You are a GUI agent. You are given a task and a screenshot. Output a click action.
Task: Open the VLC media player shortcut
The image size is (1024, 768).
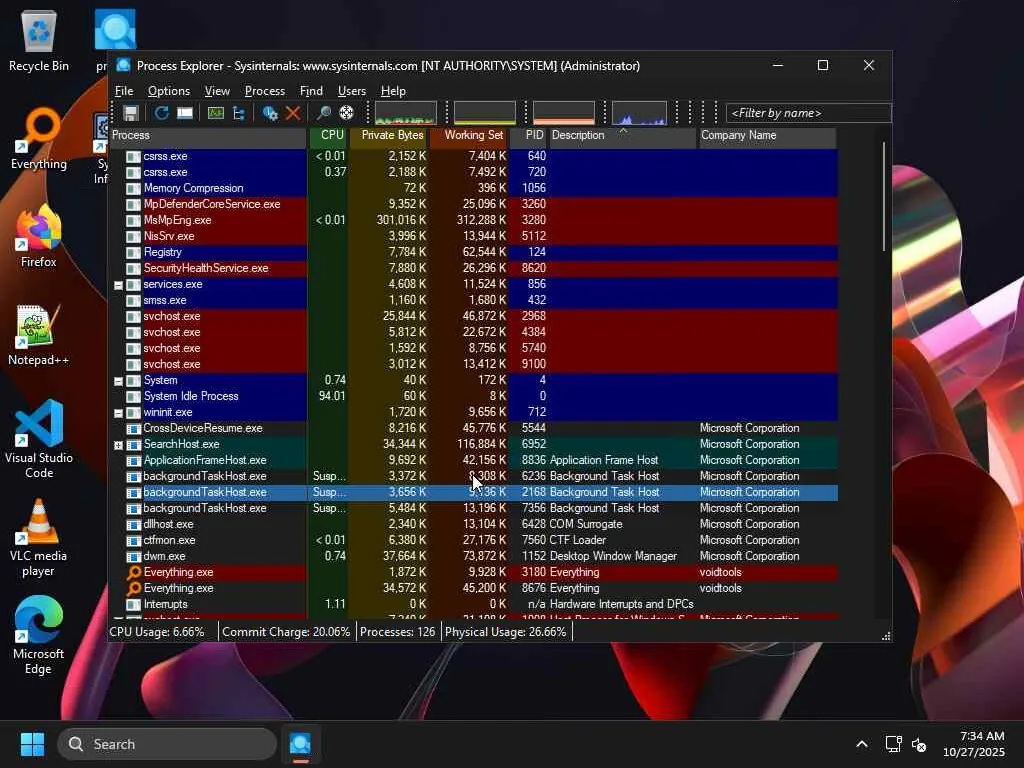[x=39, y=538]
